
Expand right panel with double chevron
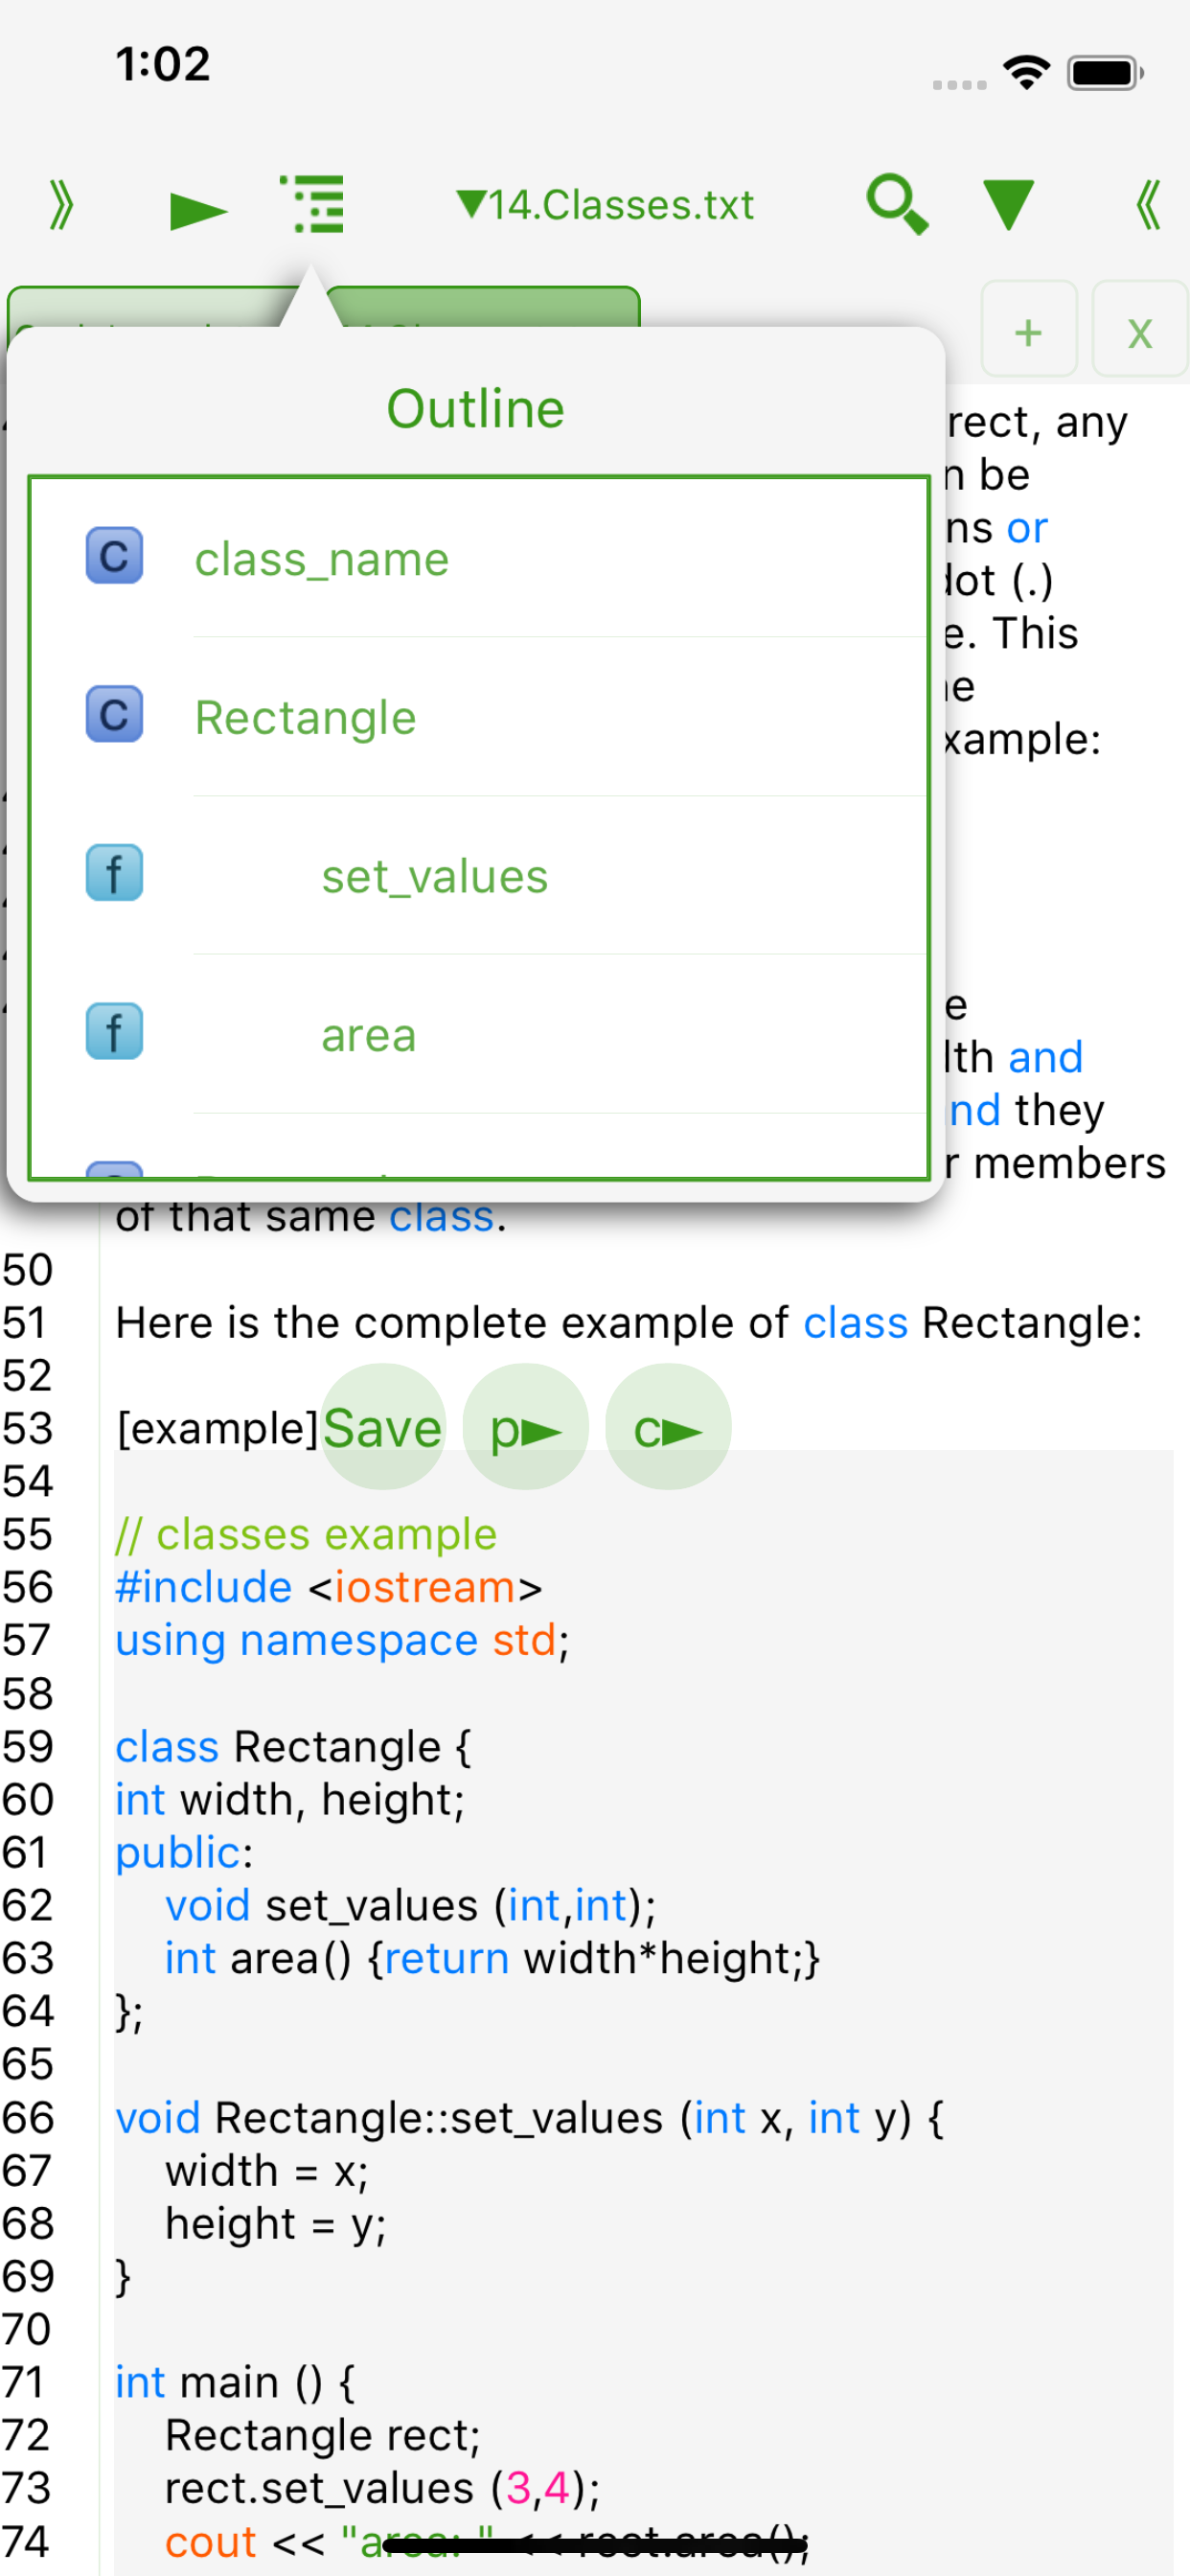pyautogui.click(x=1147, y=205)
